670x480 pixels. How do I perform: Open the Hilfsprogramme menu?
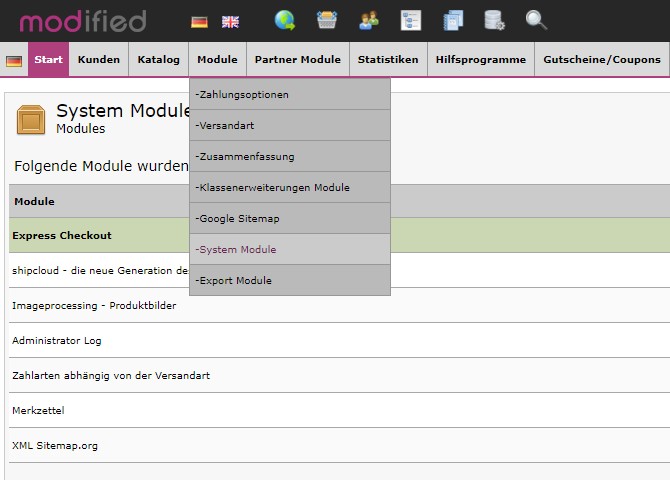[x=481, y=59]
